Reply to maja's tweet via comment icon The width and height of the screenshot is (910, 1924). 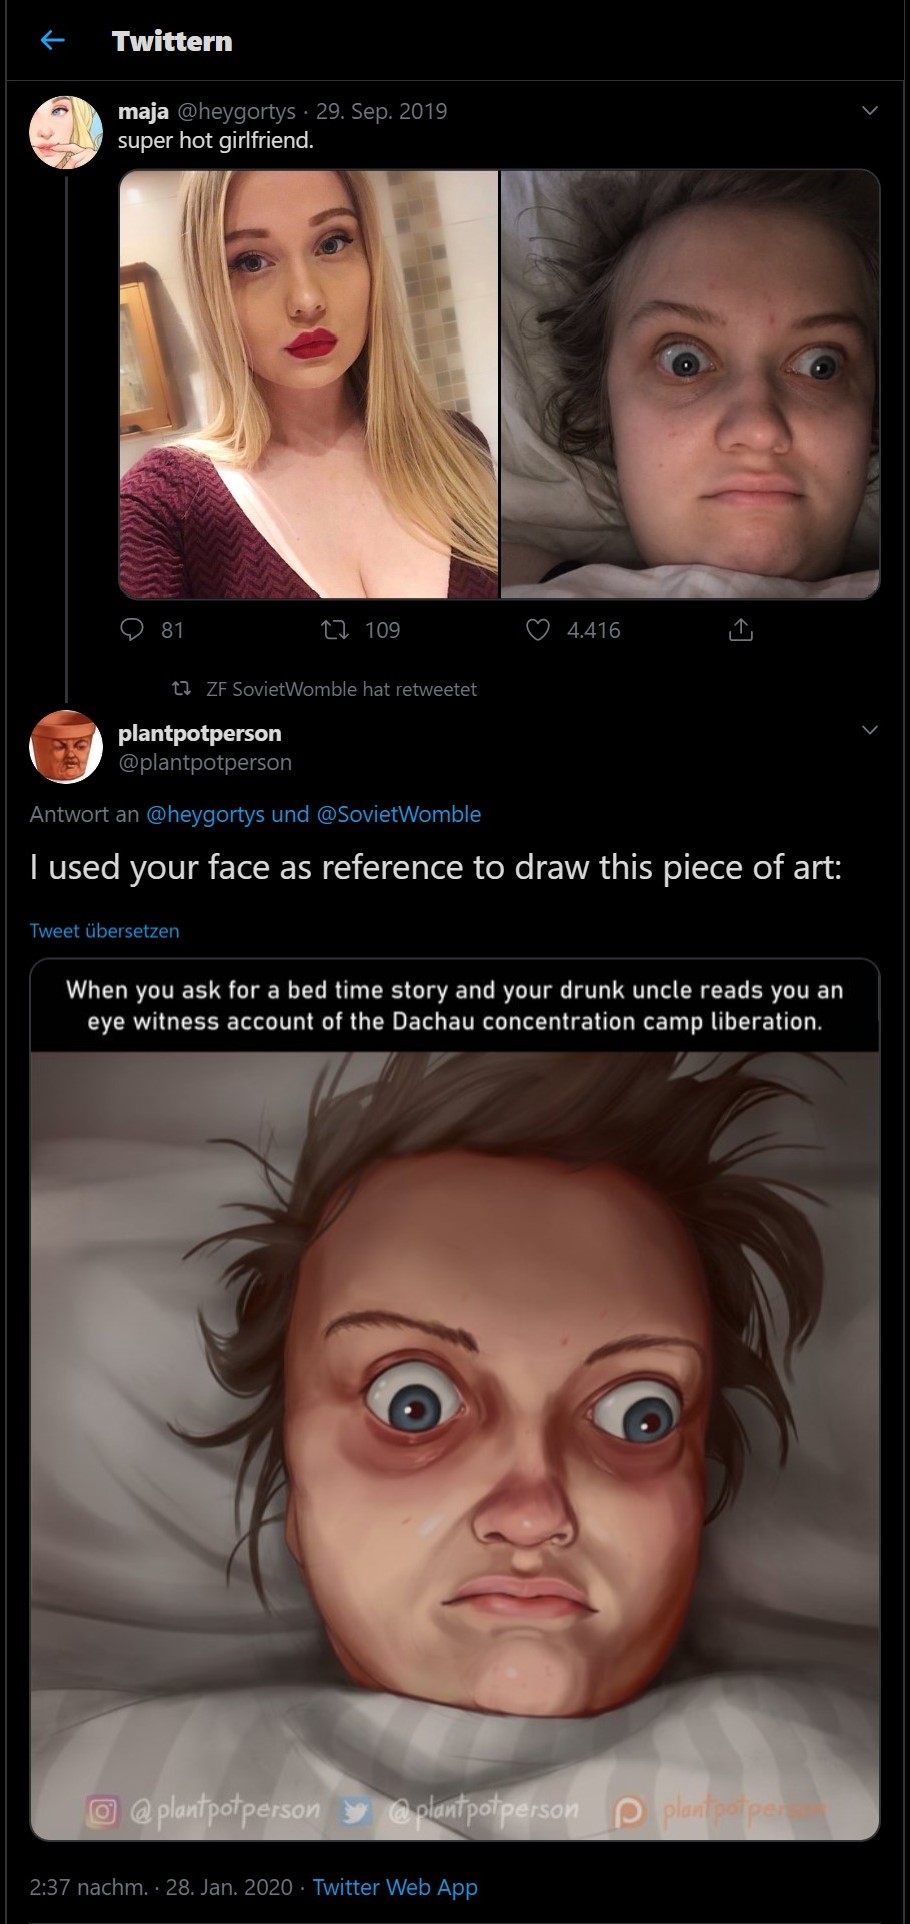coord(132,629)
